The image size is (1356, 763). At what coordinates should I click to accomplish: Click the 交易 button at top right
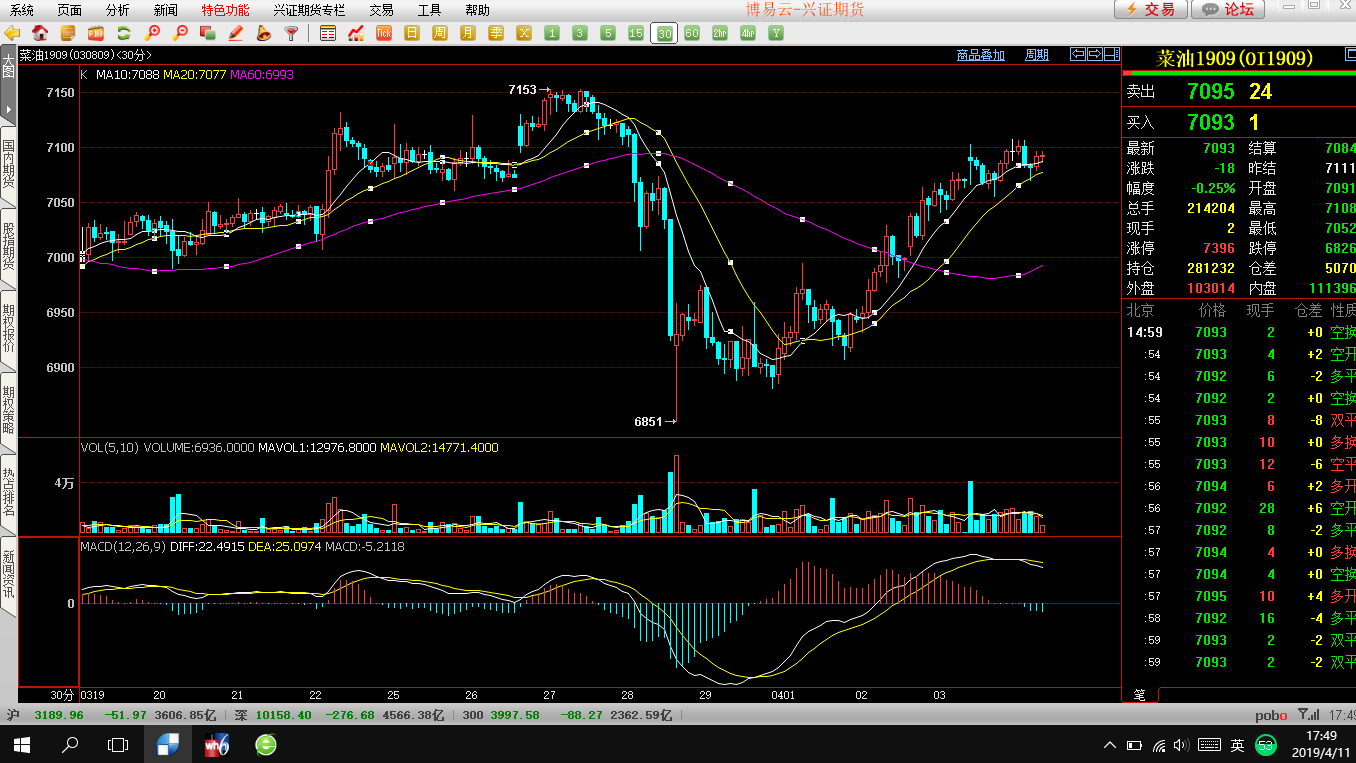click(x=1151, y=9)
